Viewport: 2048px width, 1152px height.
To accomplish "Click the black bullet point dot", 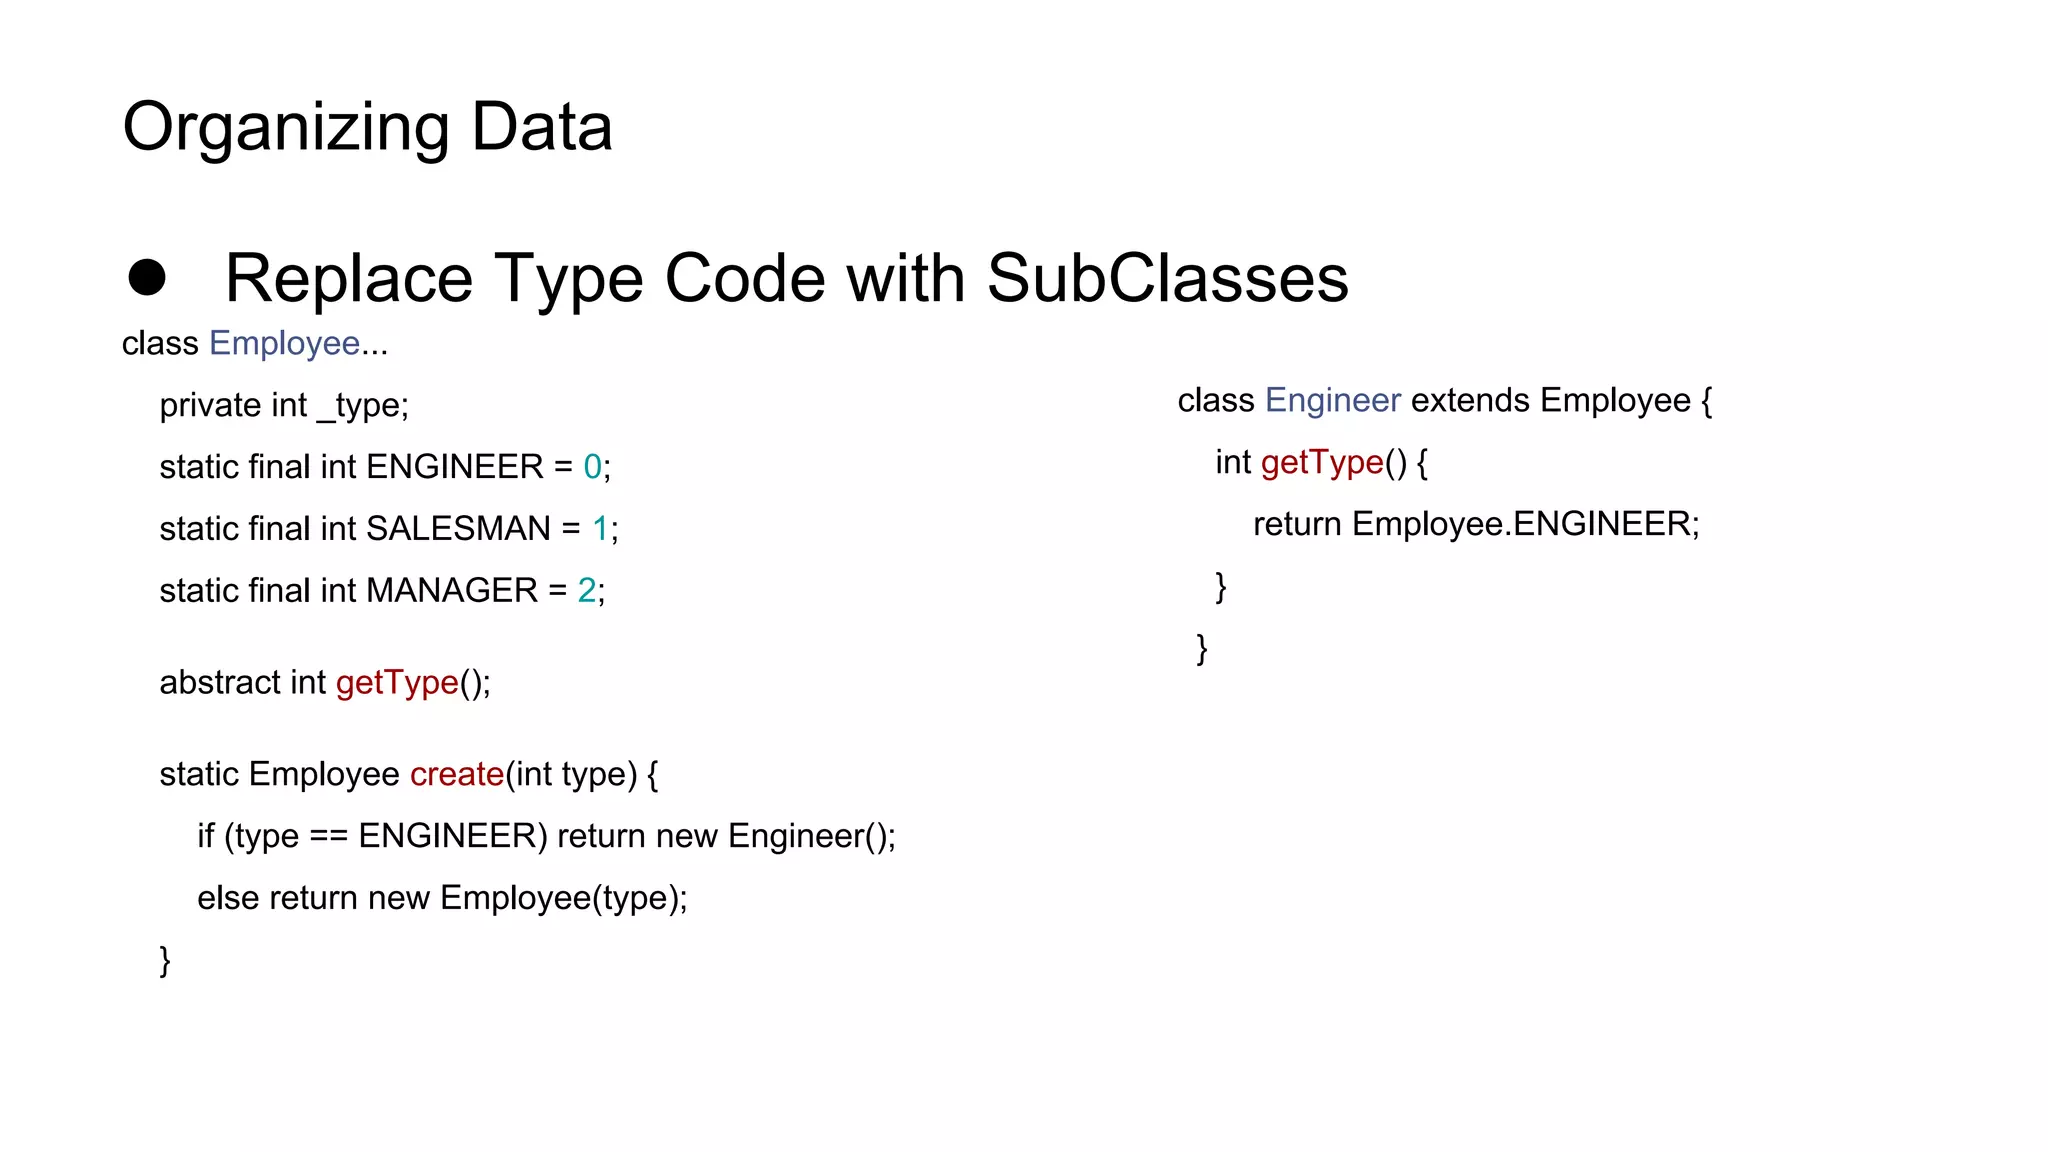I will (x=147, y=278).
